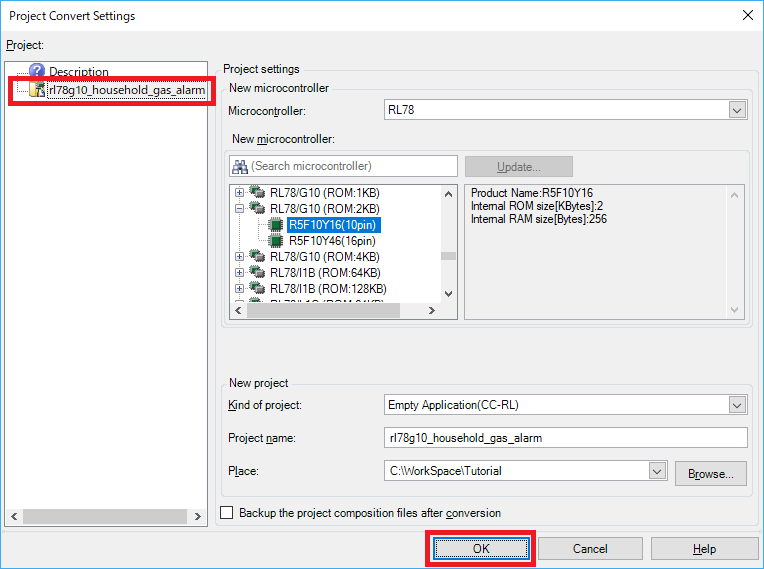
Task: Expand RL78/G10 (ROM:1KB) node
Action: click(239, 192)
